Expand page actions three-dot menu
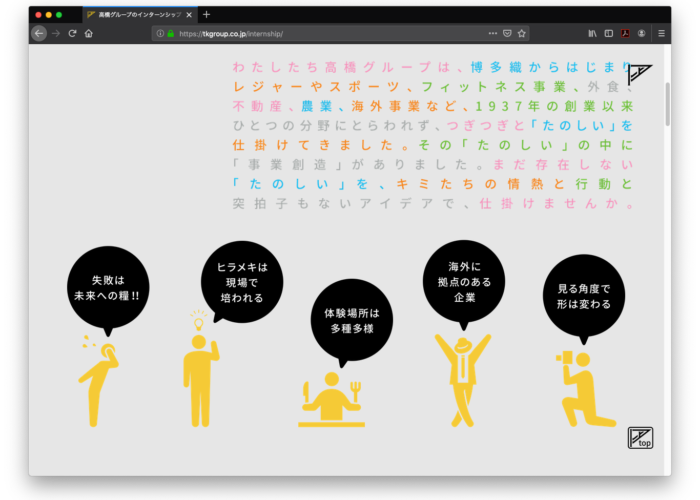 492,33
